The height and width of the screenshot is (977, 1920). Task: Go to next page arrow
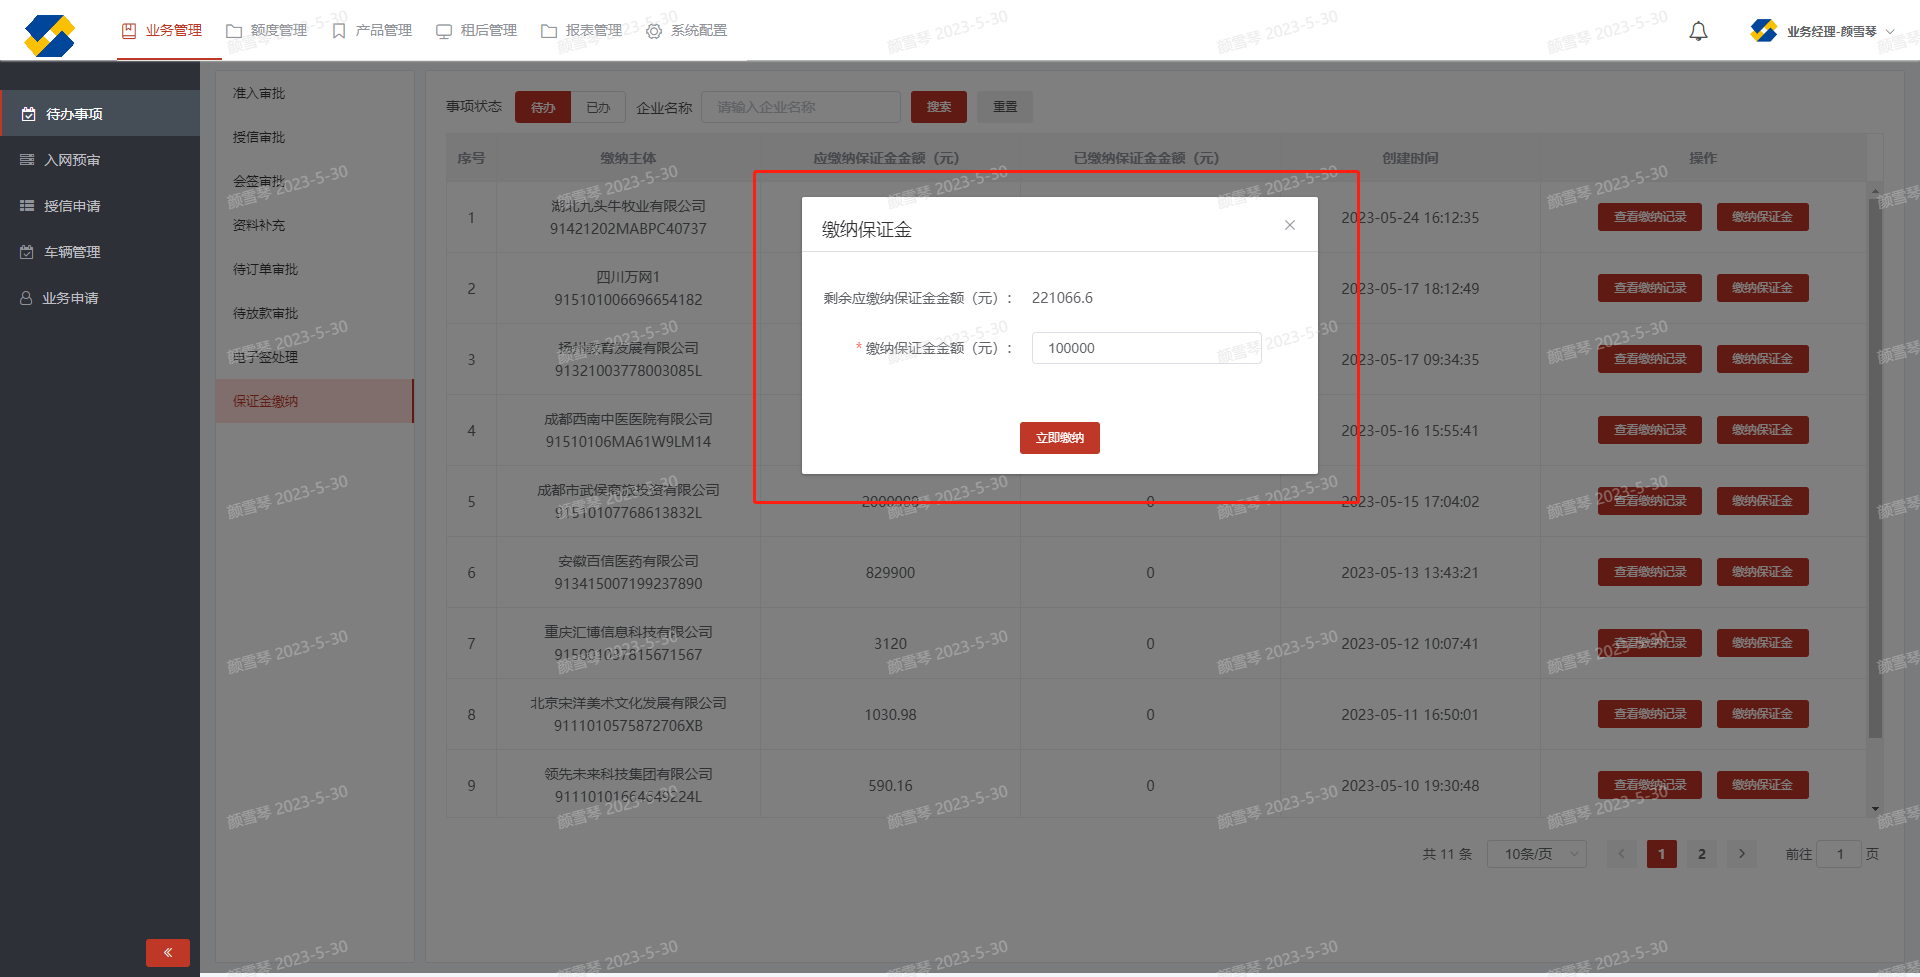click(x=1742, y=854)
